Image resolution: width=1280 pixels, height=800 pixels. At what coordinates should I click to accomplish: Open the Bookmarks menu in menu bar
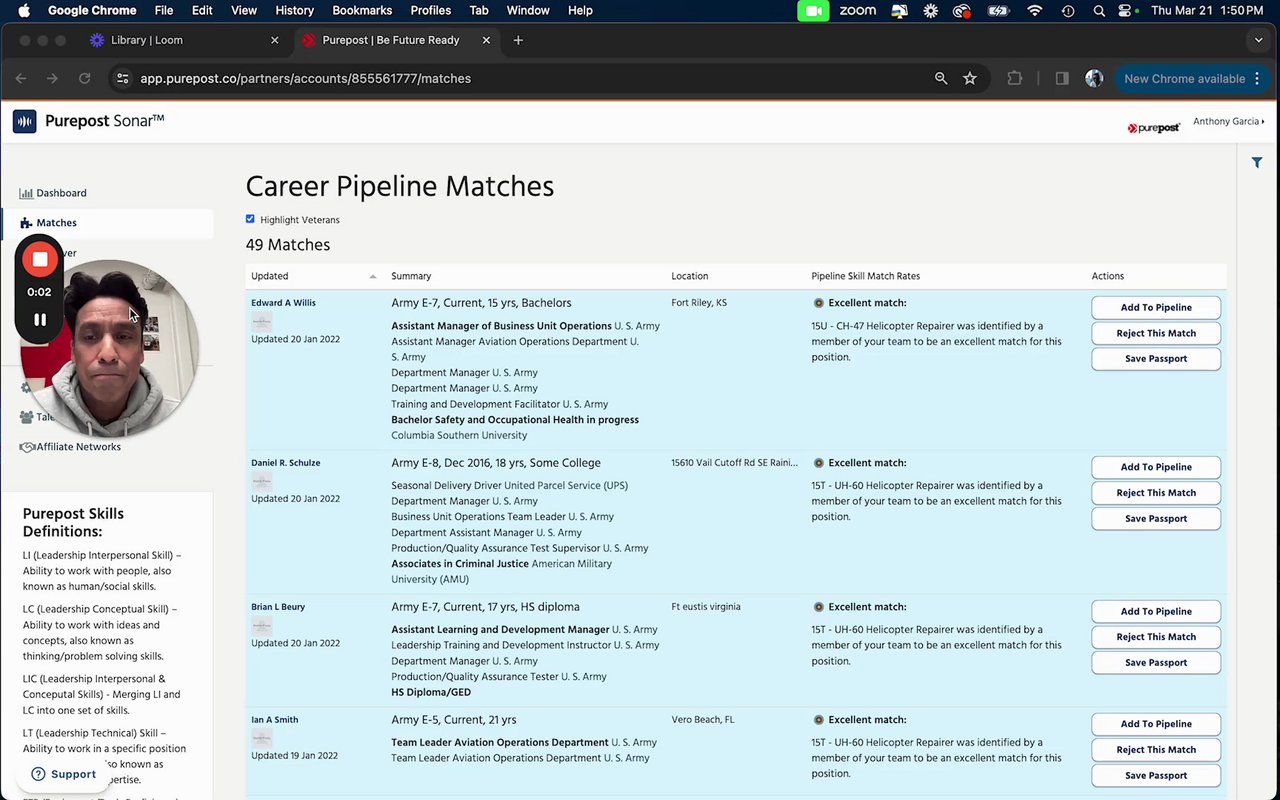coord(362,11)
